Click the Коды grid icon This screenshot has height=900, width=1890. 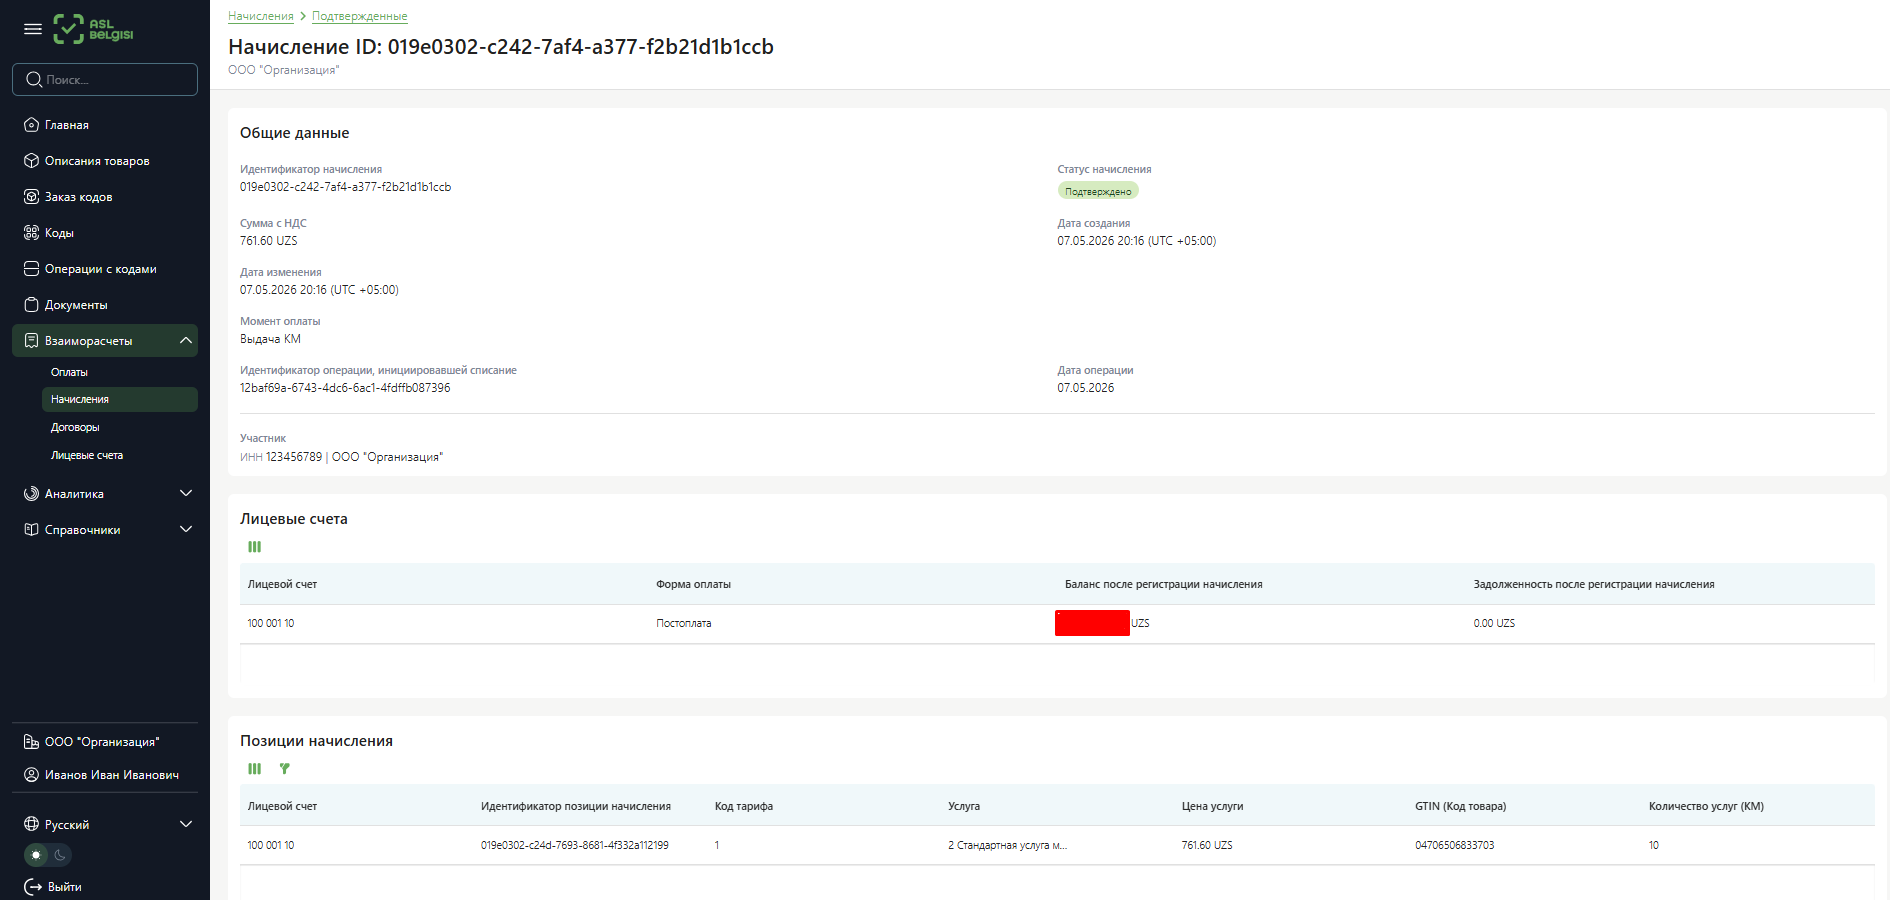click(31, 233)
